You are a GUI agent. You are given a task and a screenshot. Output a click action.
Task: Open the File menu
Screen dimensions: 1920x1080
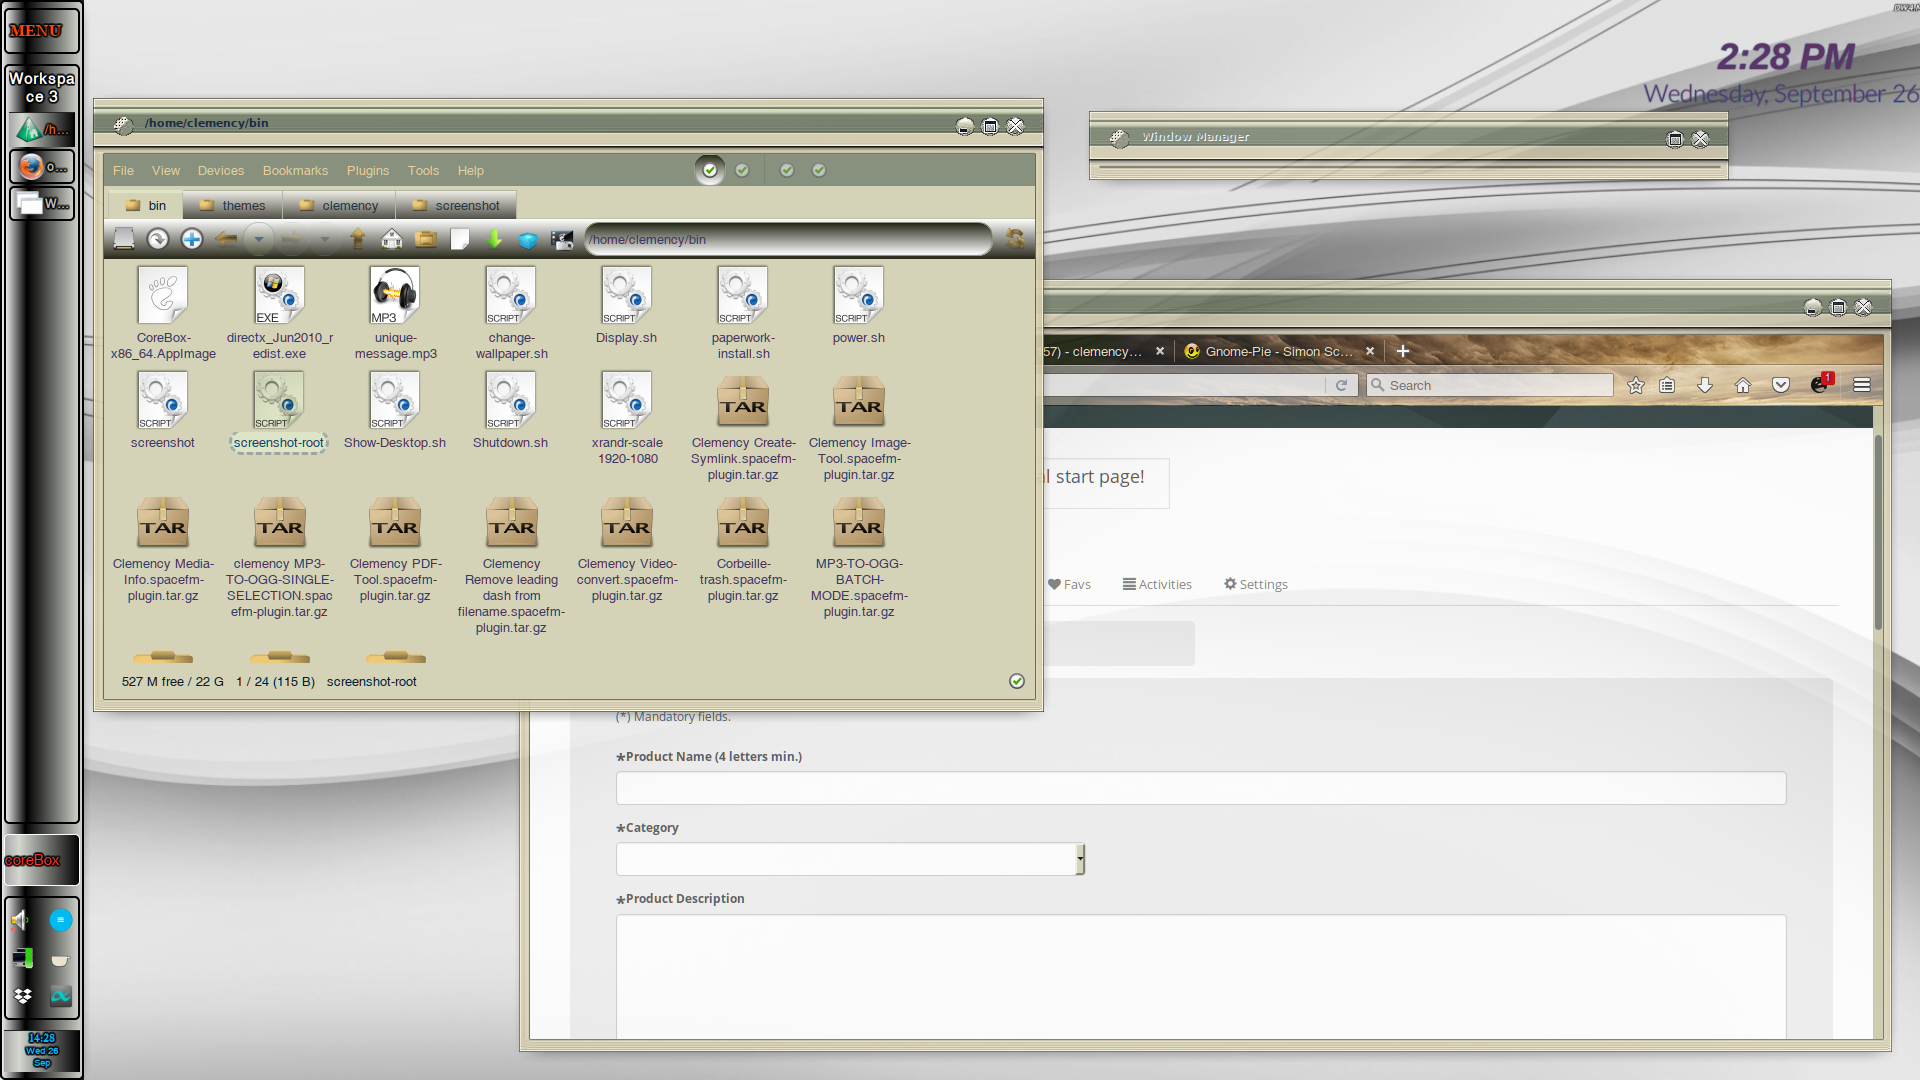point(123,171)
